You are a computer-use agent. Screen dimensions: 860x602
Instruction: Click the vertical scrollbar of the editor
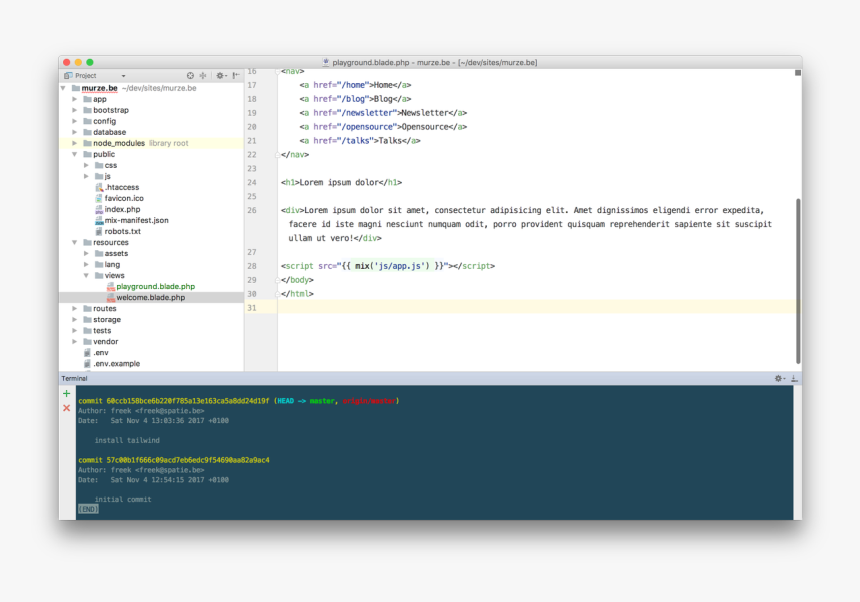[x=798, y=281]
